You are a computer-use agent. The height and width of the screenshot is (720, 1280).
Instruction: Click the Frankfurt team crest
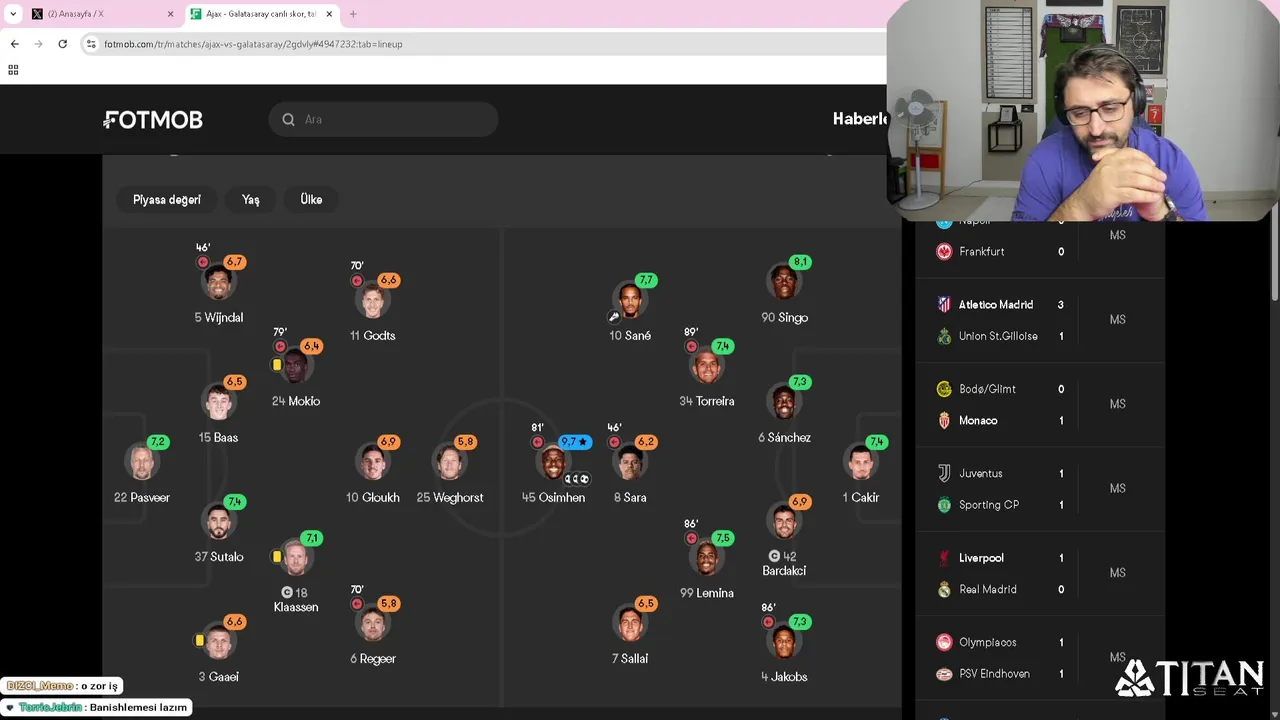tap(944, 252)
